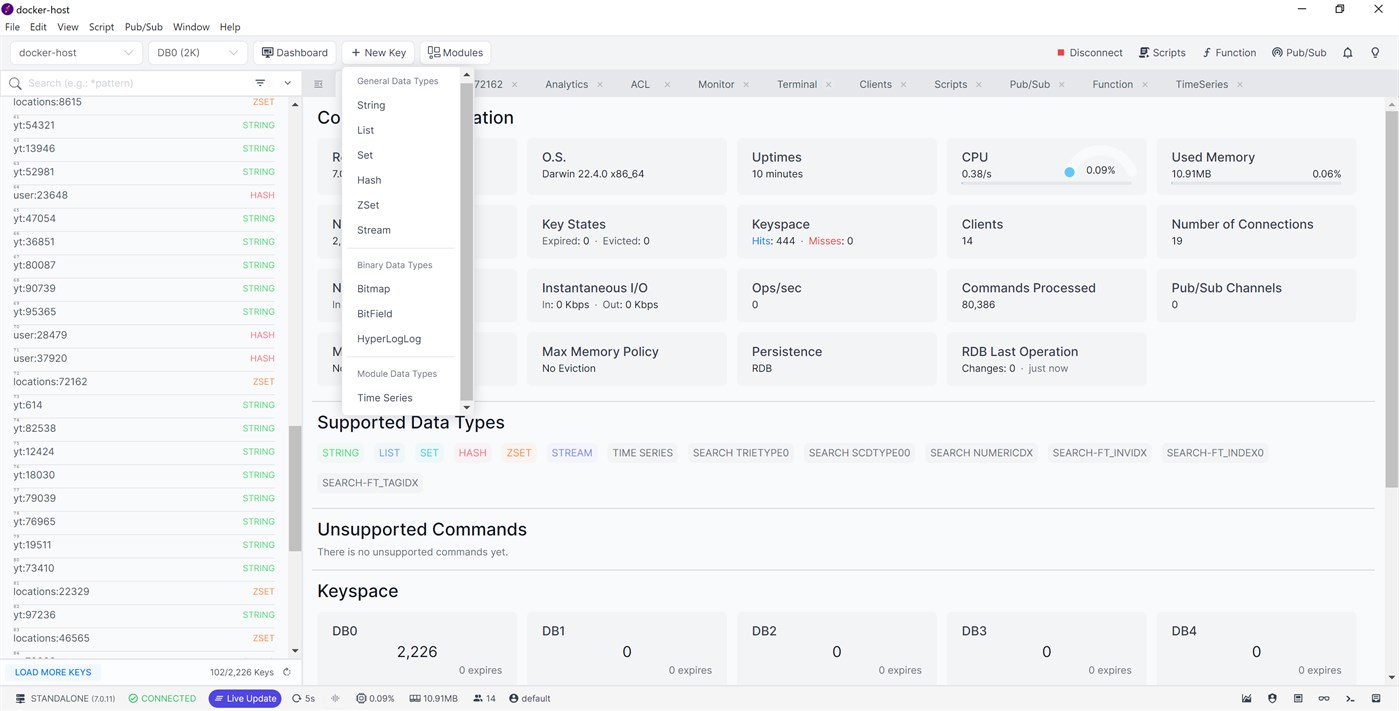This screenshot has height=711, width=1399.
Task: Choose HyperLogLog in New Key menu
Action: point(389,339)
